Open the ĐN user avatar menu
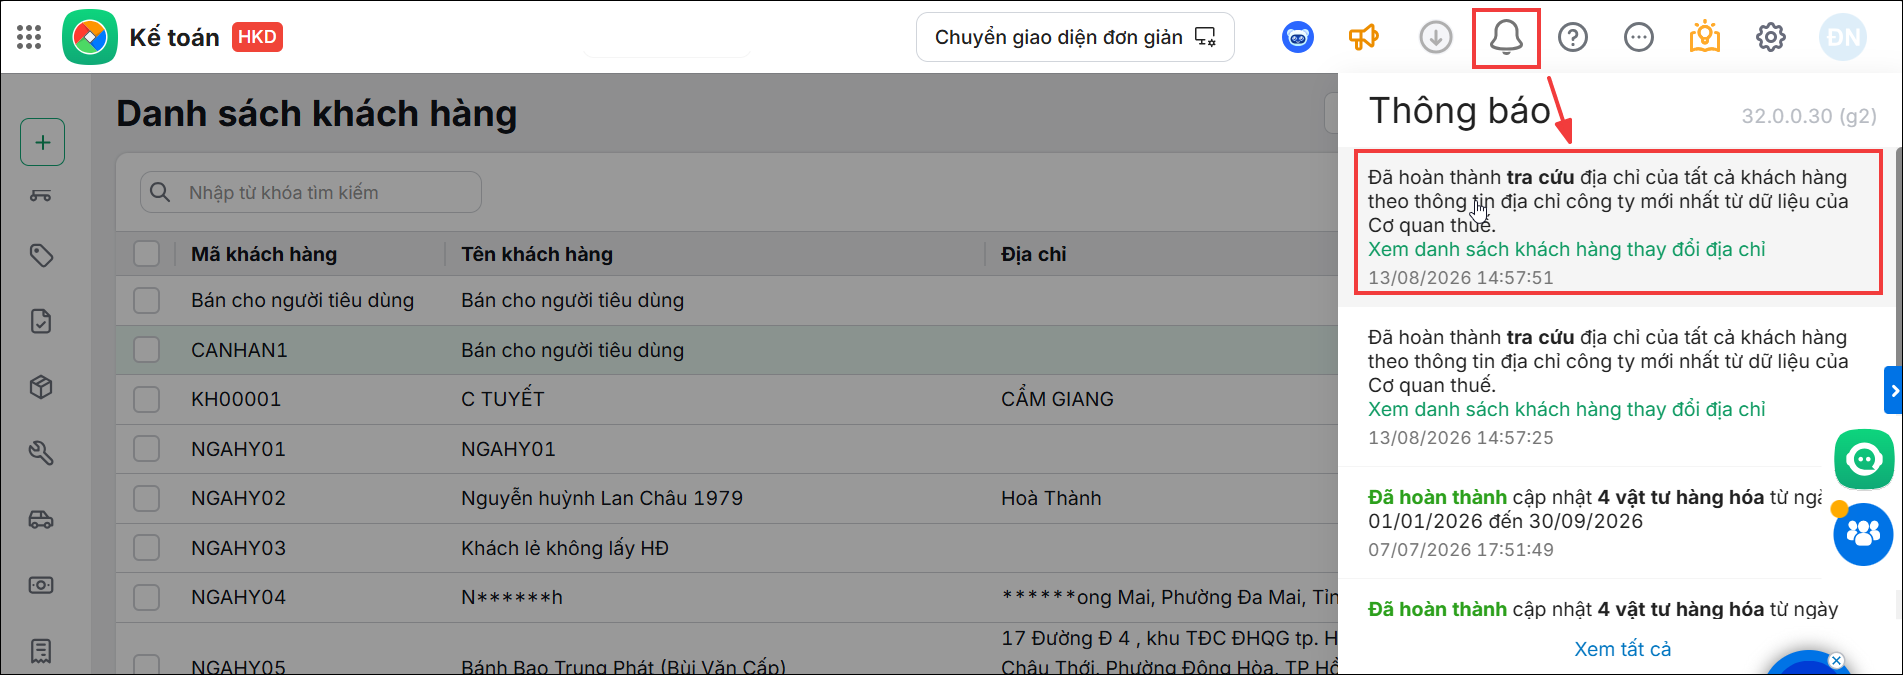Image resolution: width=1903 pixels, height=675 pixels. click(x=1843, y=38)
